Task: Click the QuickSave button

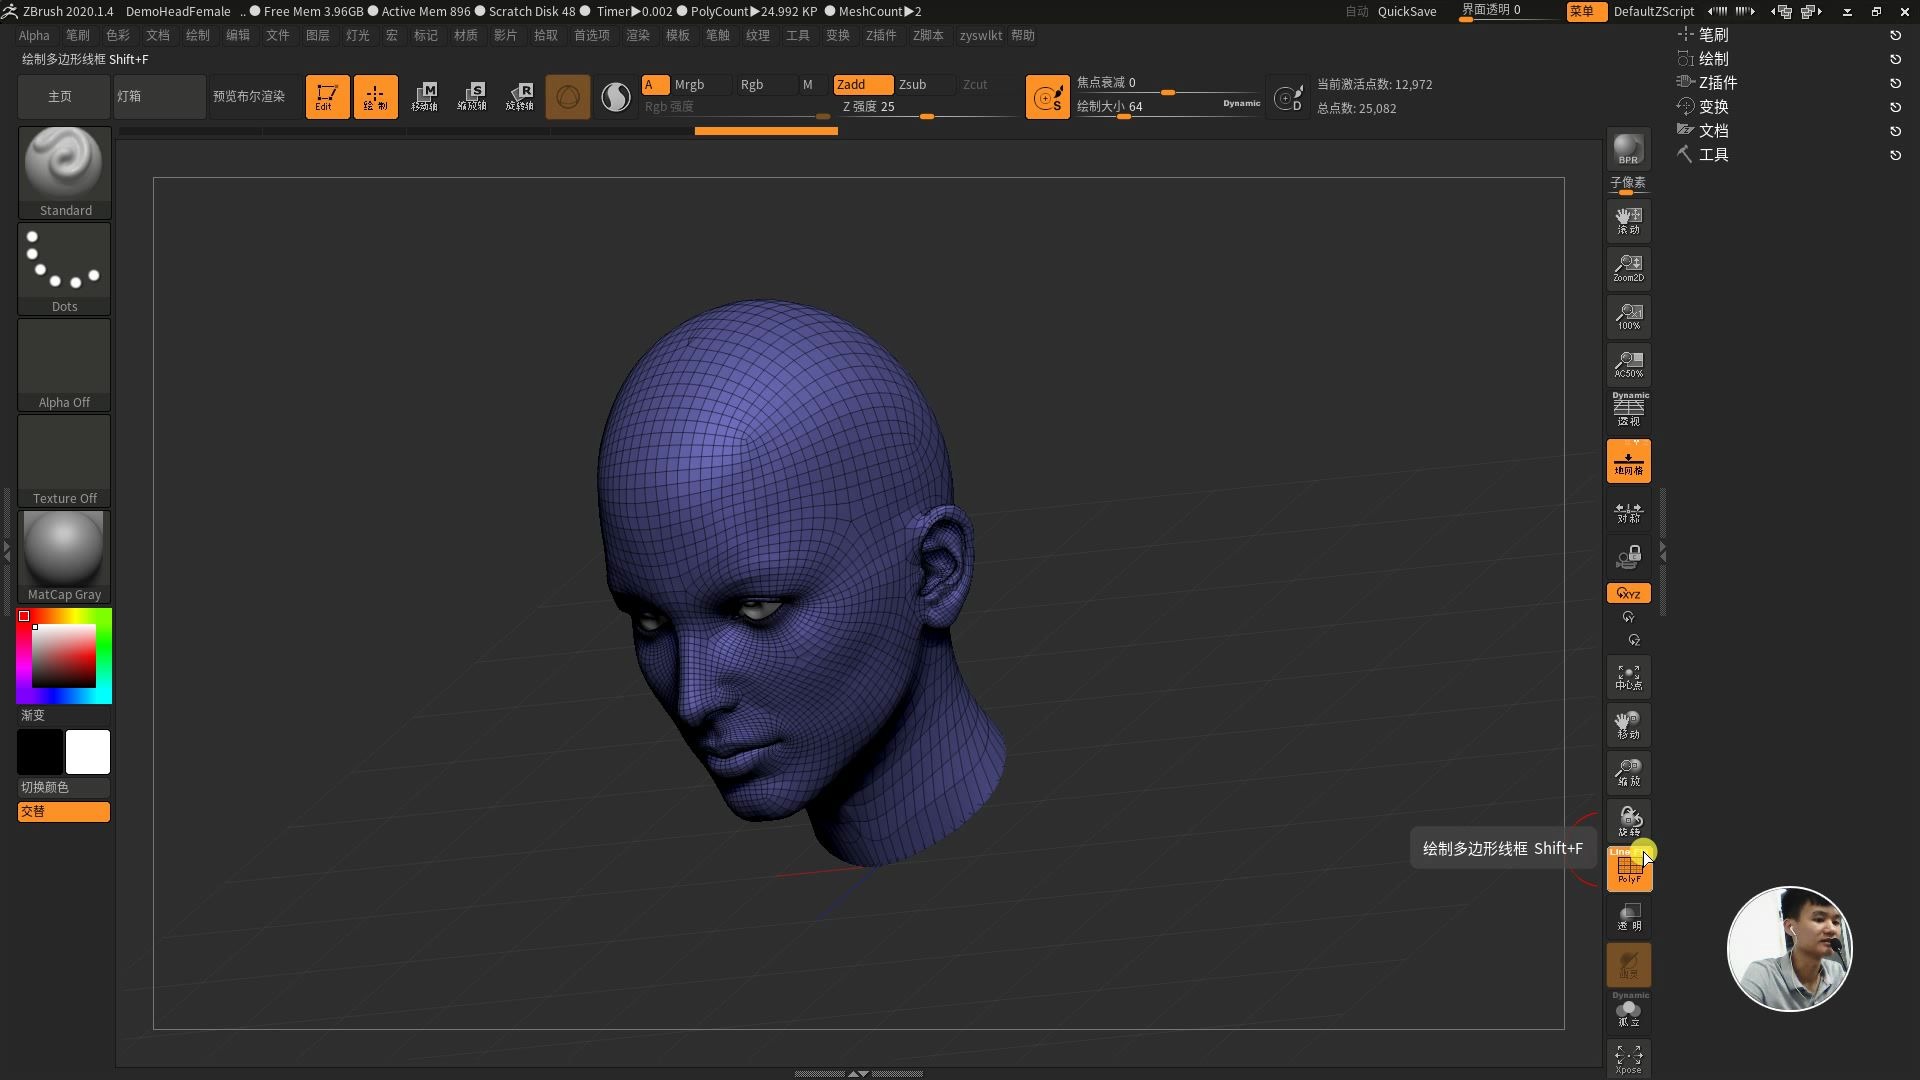Action: point(1406,11)
